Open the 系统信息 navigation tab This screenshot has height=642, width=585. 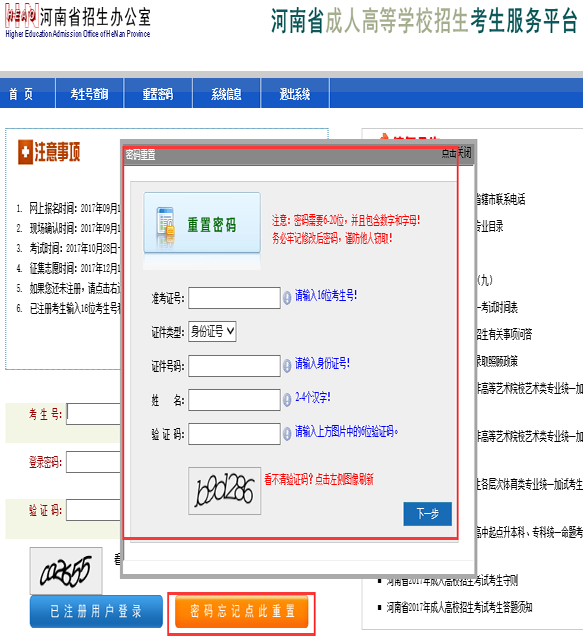tap(226, 94)
